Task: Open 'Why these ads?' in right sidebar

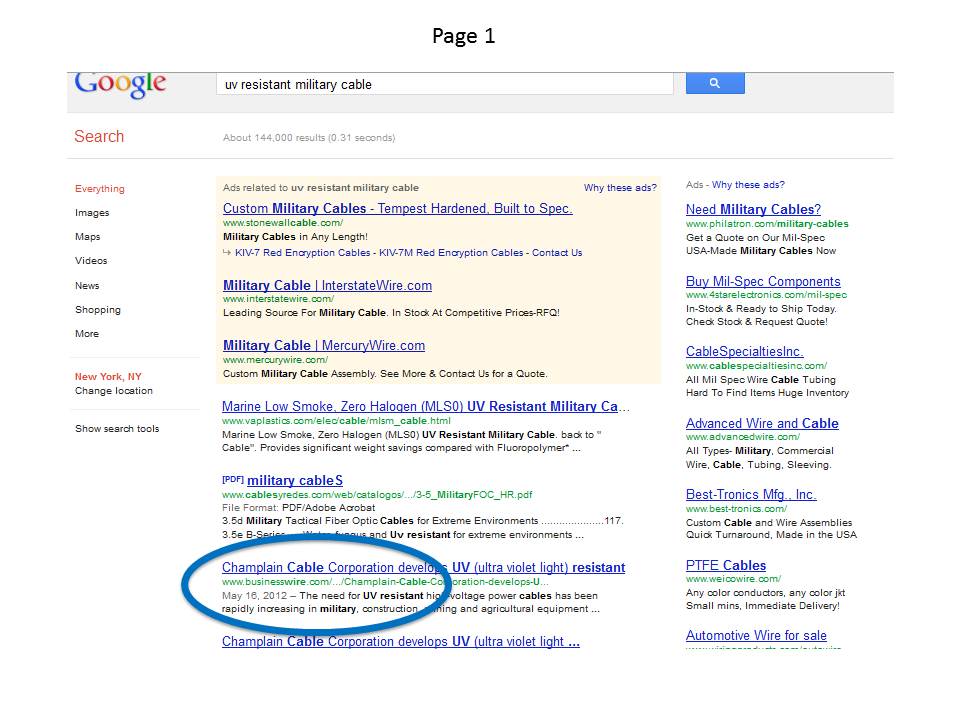Action: click(x=748, y=185)
